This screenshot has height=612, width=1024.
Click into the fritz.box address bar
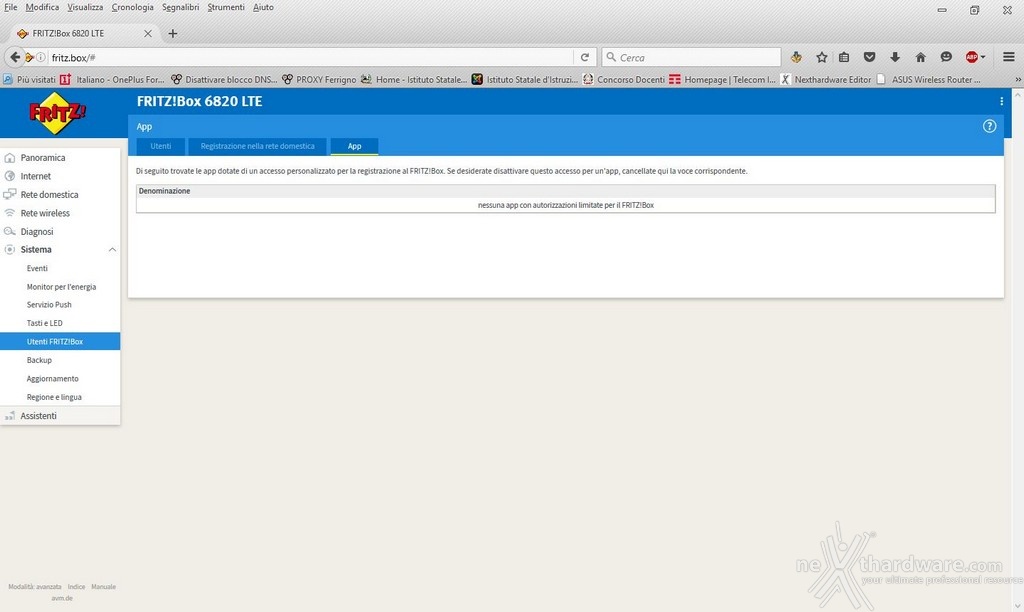(311, 57)
